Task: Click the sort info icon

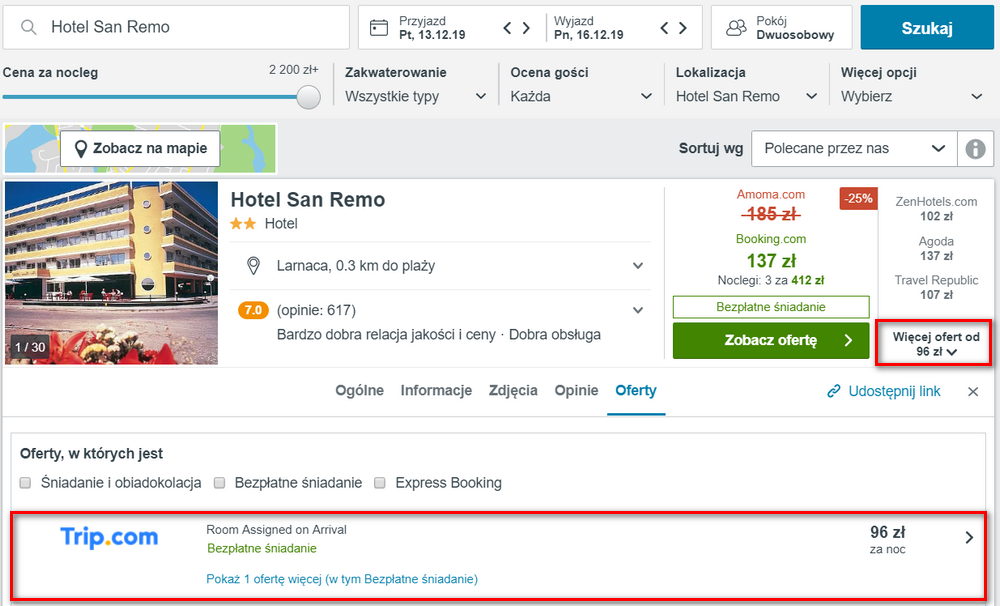Action: pos(974,149)
